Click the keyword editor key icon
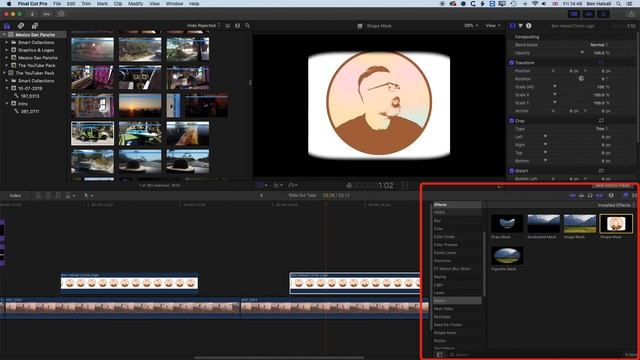This screenshot has width=640, height=360. click(47, 14)
